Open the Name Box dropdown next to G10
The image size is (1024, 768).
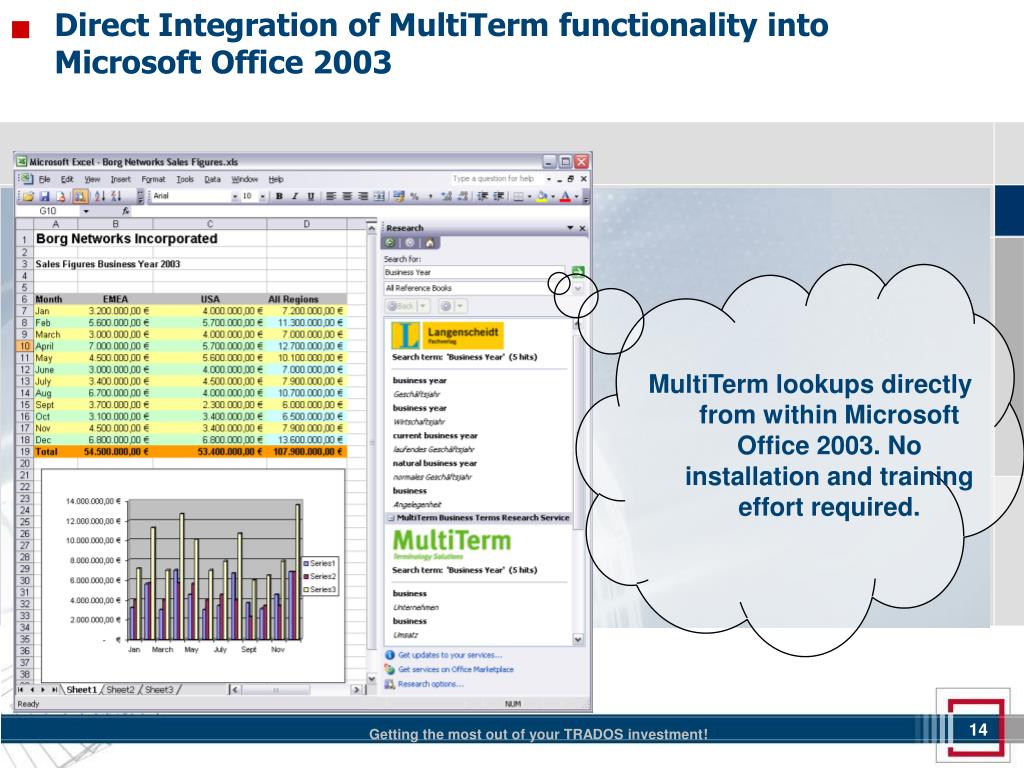(x=86, y=211)
